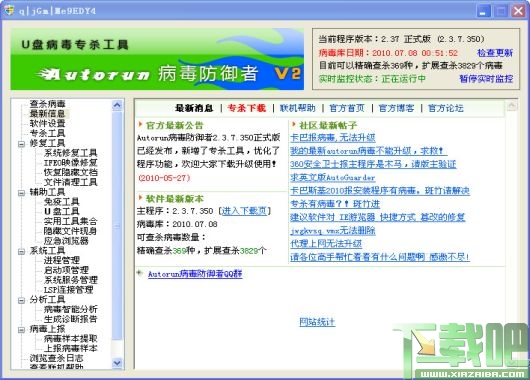Screen dimensions: 530x380
Task: Select U盘工具 in the tree
Action: [62, 211]
